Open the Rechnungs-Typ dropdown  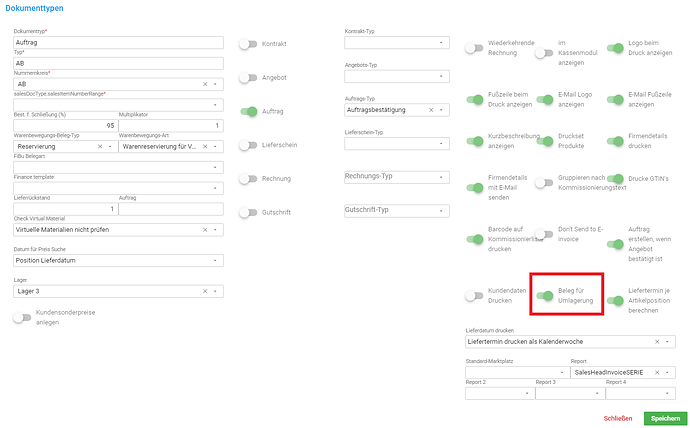tap(397, 177)
